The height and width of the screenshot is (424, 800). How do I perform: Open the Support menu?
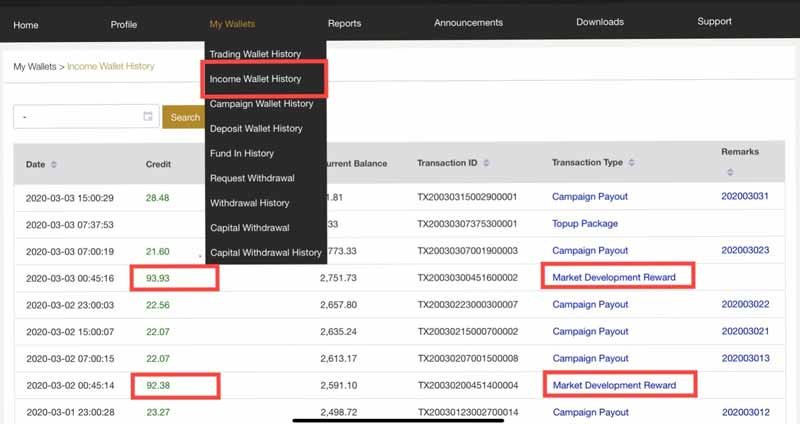[x=714, y=21]
